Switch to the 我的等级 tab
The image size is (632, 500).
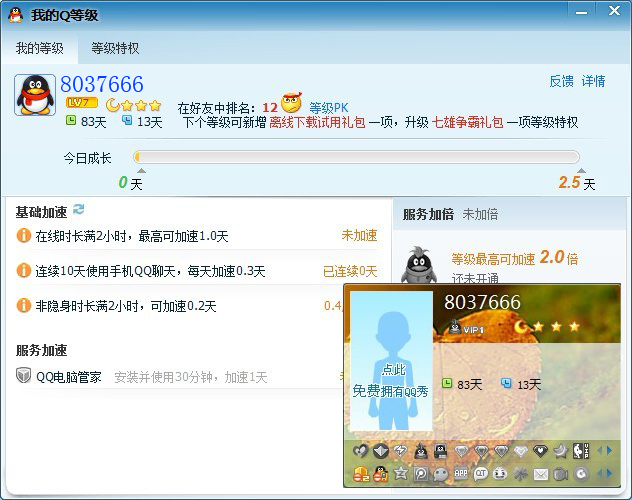pyautogui.click(x=40, y=48)
